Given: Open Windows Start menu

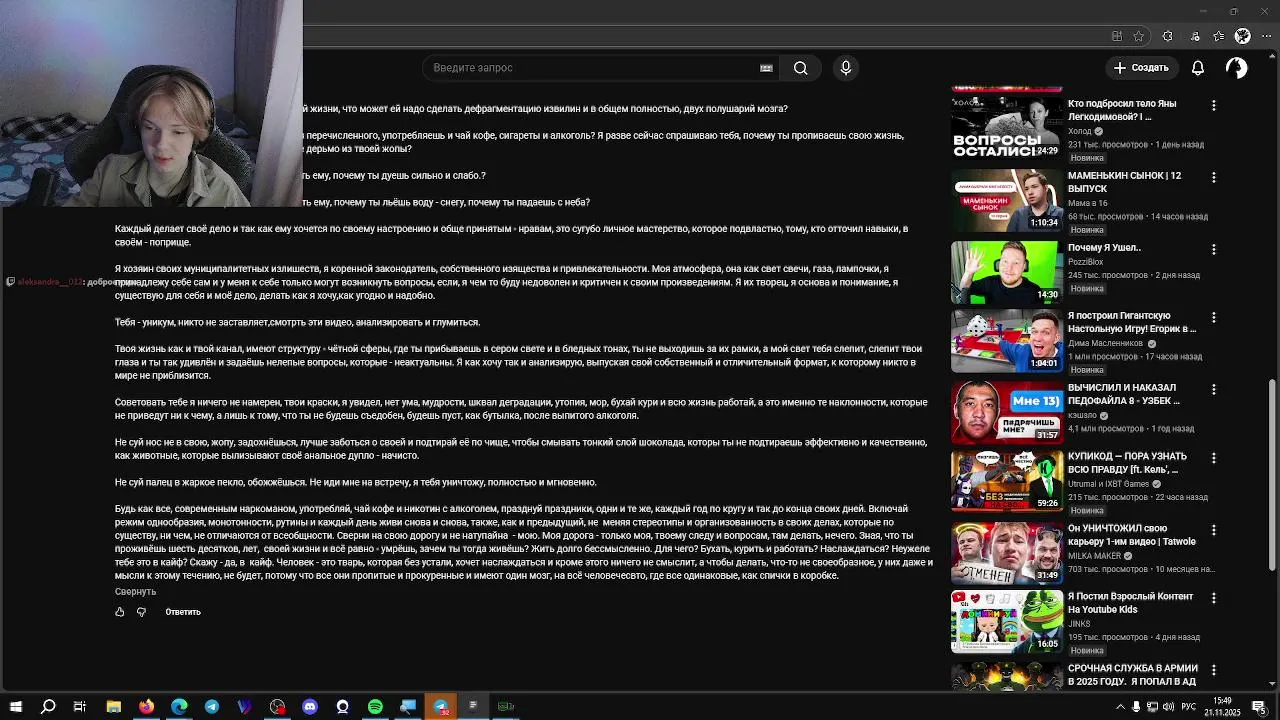Looking at the screenshot, I should pos(15,707).
